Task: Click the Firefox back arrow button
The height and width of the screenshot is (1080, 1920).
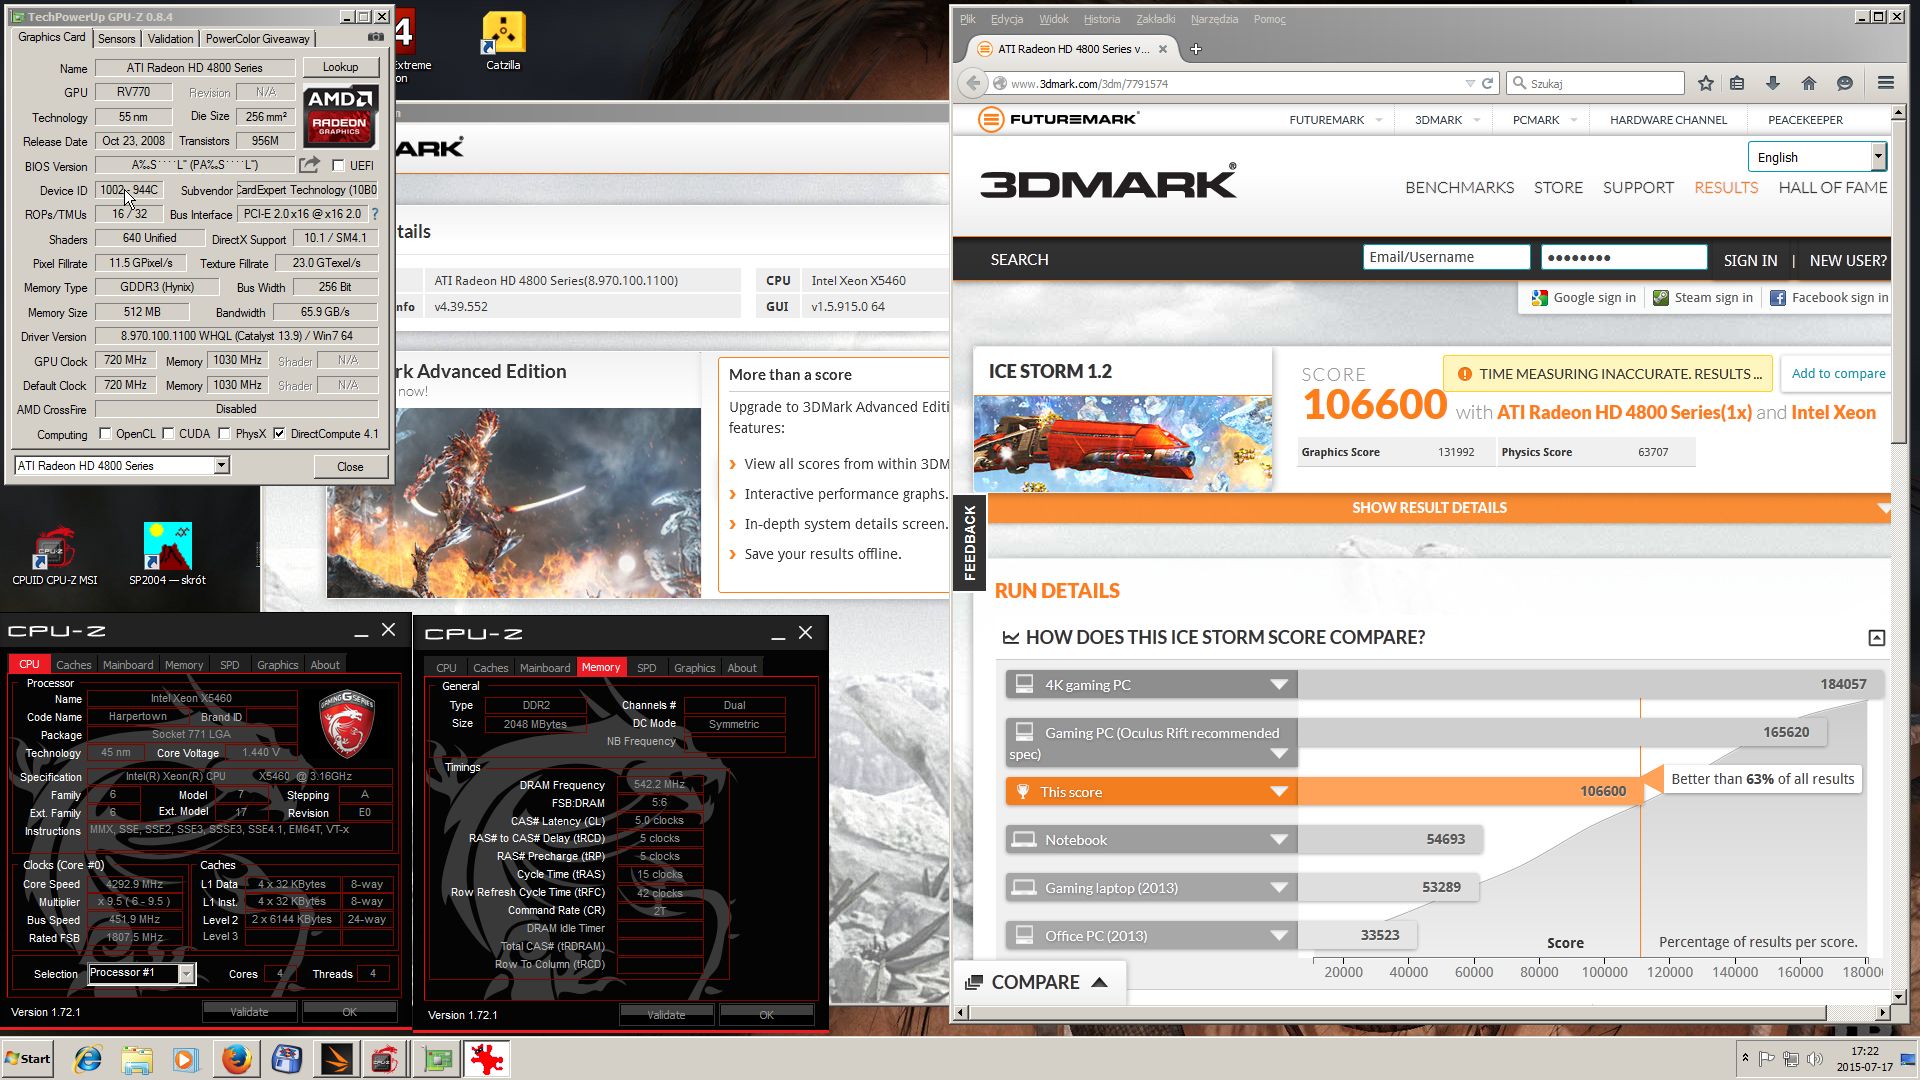Action: coord(973,83)
